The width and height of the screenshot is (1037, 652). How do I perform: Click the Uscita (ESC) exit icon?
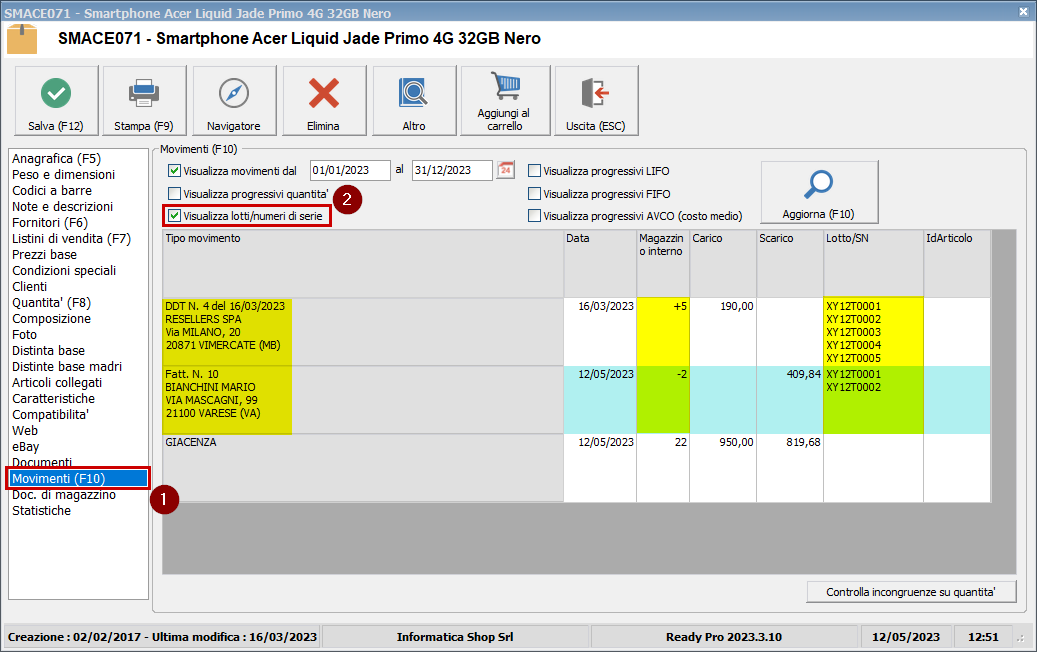coord(595,94)
